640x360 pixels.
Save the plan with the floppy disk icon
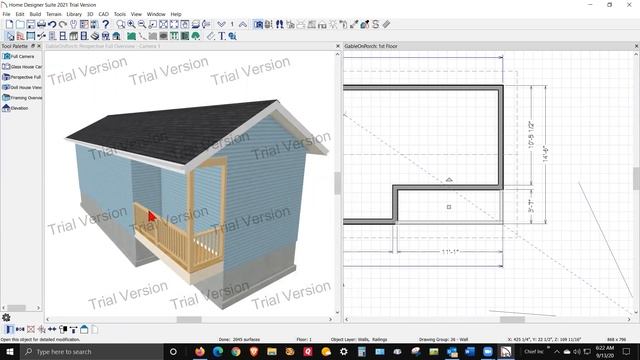tap(31, 24)
